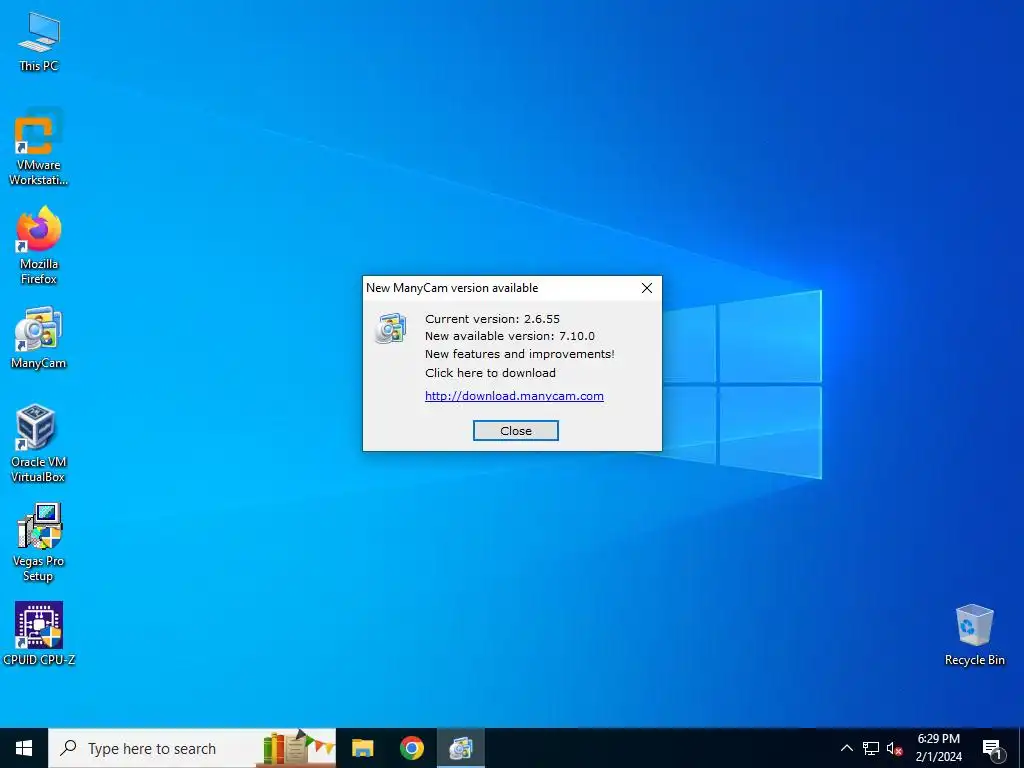Select the Mozilla Firefox desktop shortcut
The image size is (1024, 768).
(x=39, y=246)
